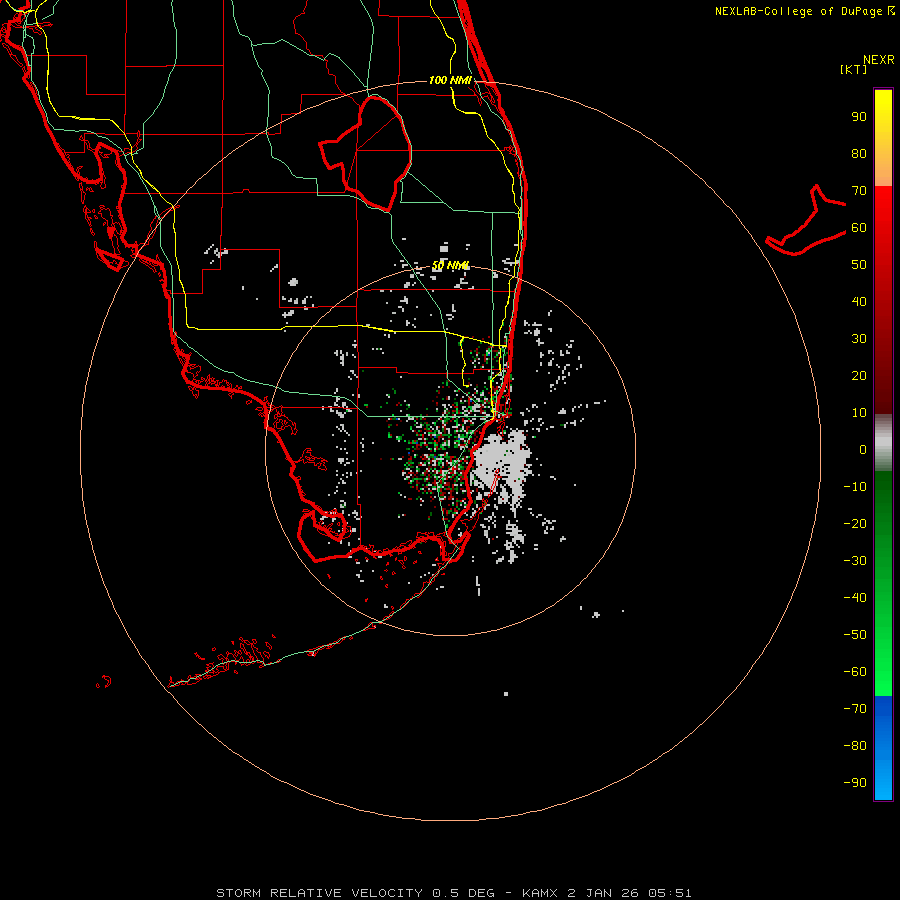Image resolution: width=900 pixels, height=900 pixels.
Task: Click the 10 value on velocity scale
Action: [859, 413]
